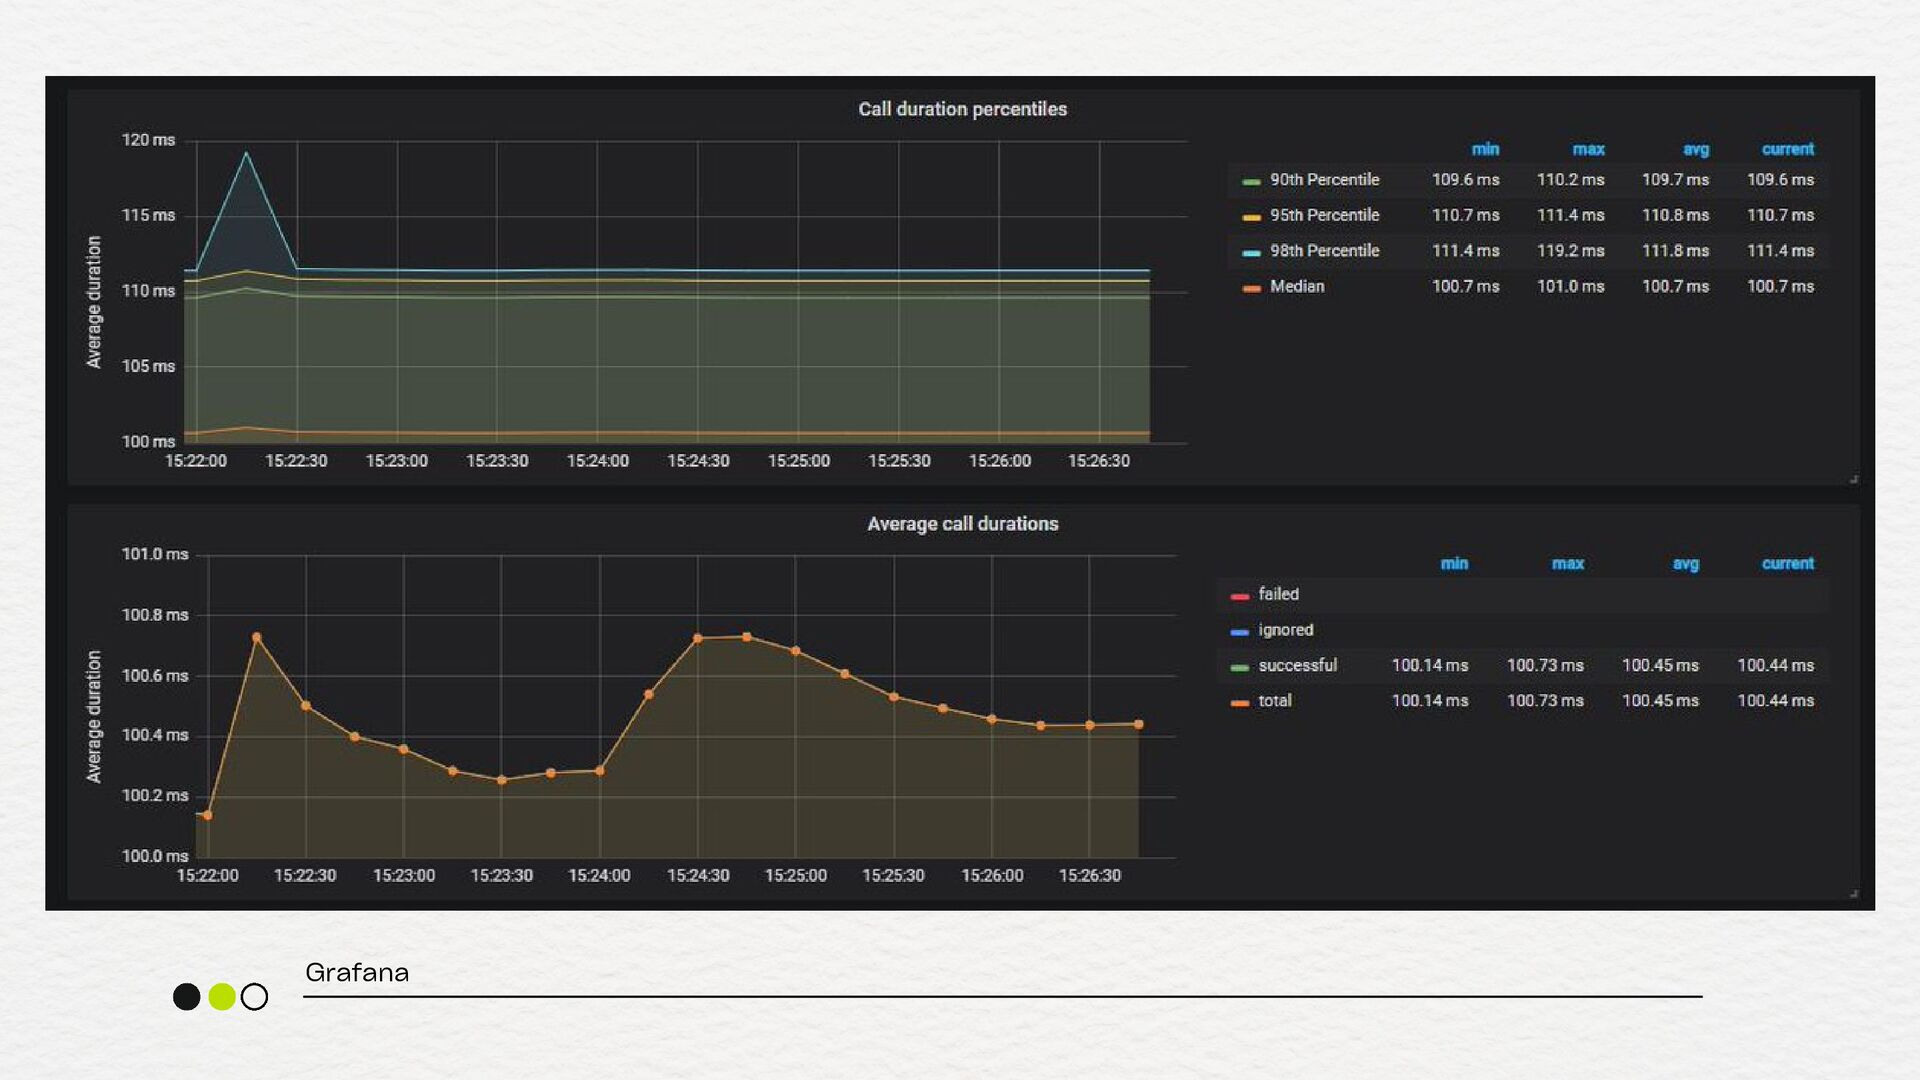Toggle the ignored series in legend
This screenshot has height=1080, width=1920.
coord(1285,630)
